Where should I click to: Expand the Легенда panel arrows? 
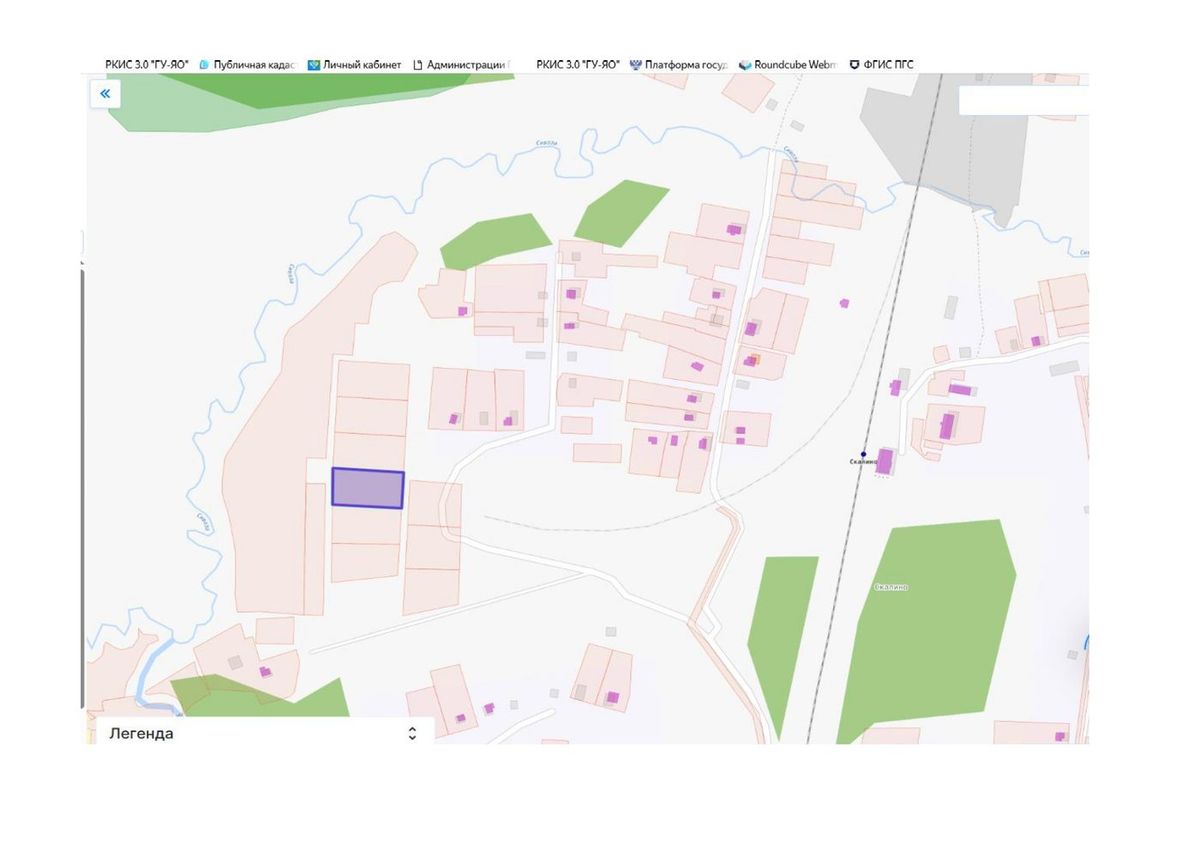[x=412, y=733]
